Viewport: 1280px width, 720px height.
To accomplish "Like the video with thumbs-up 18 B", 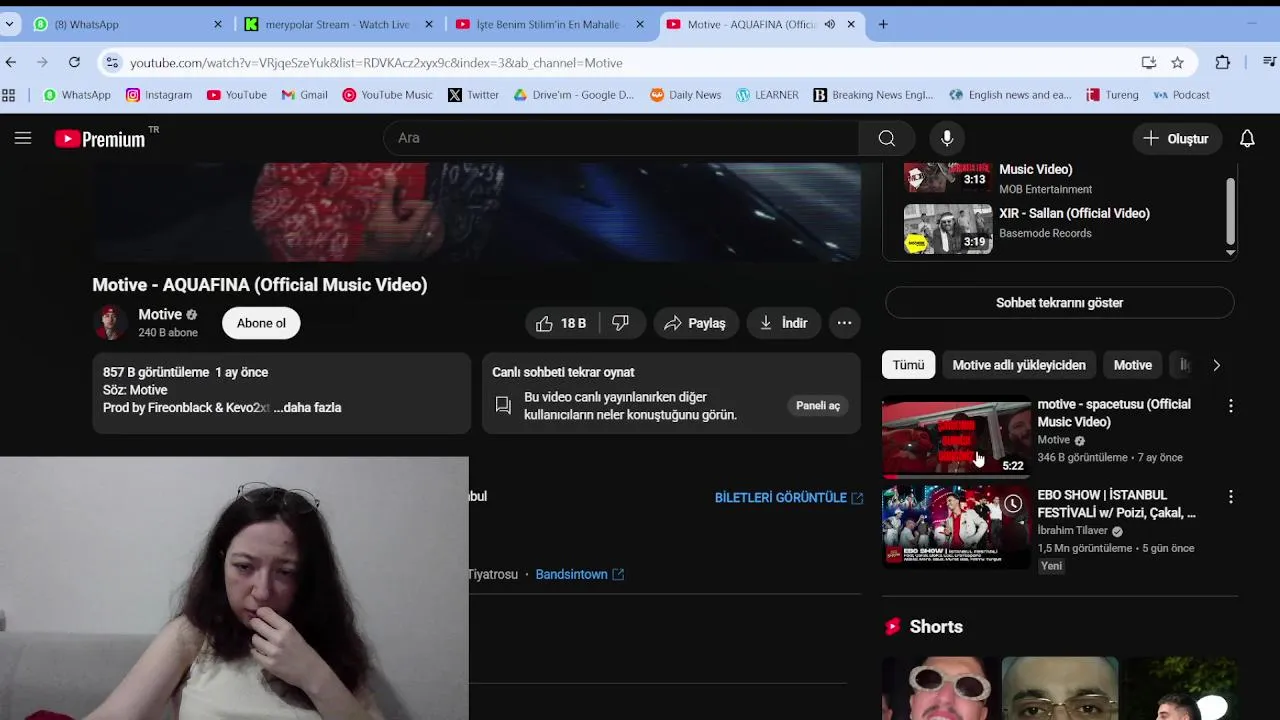I will (561, 323).
